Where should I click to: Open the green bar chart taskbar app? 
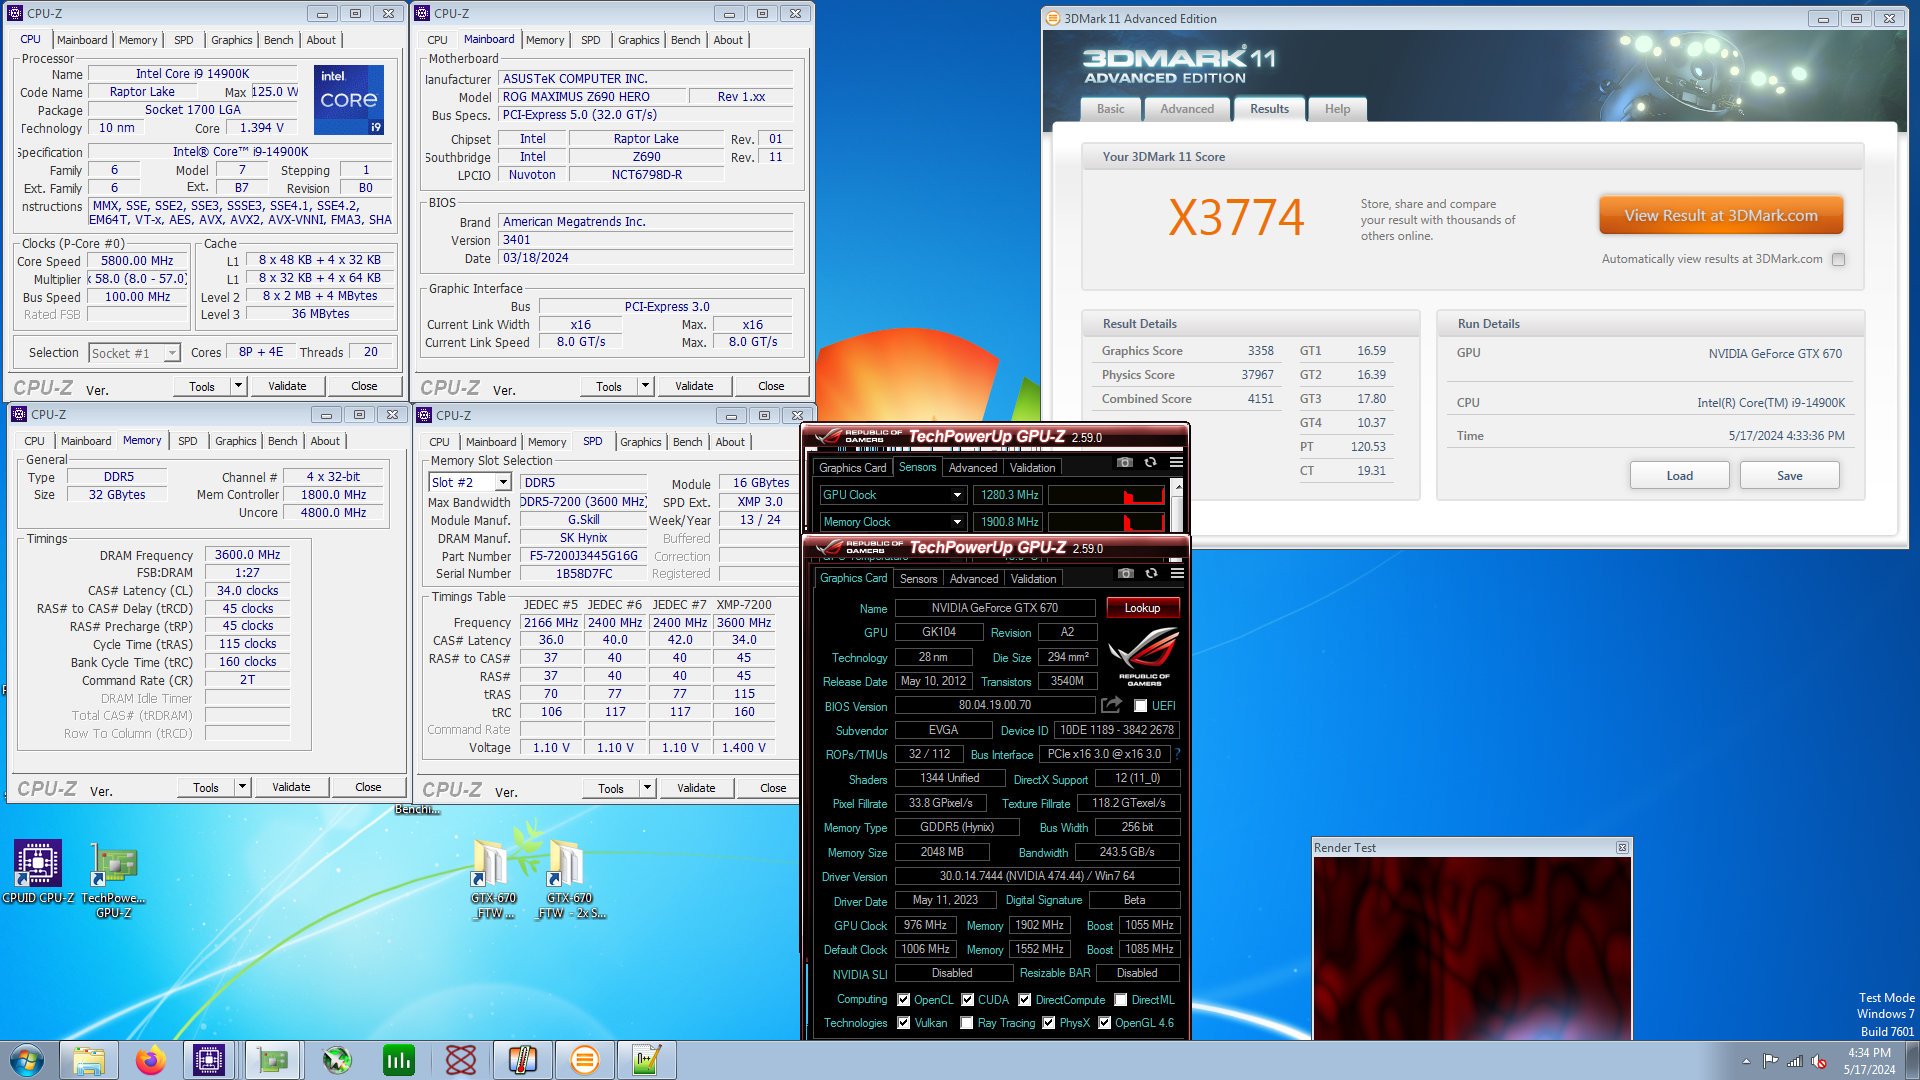398,1060
